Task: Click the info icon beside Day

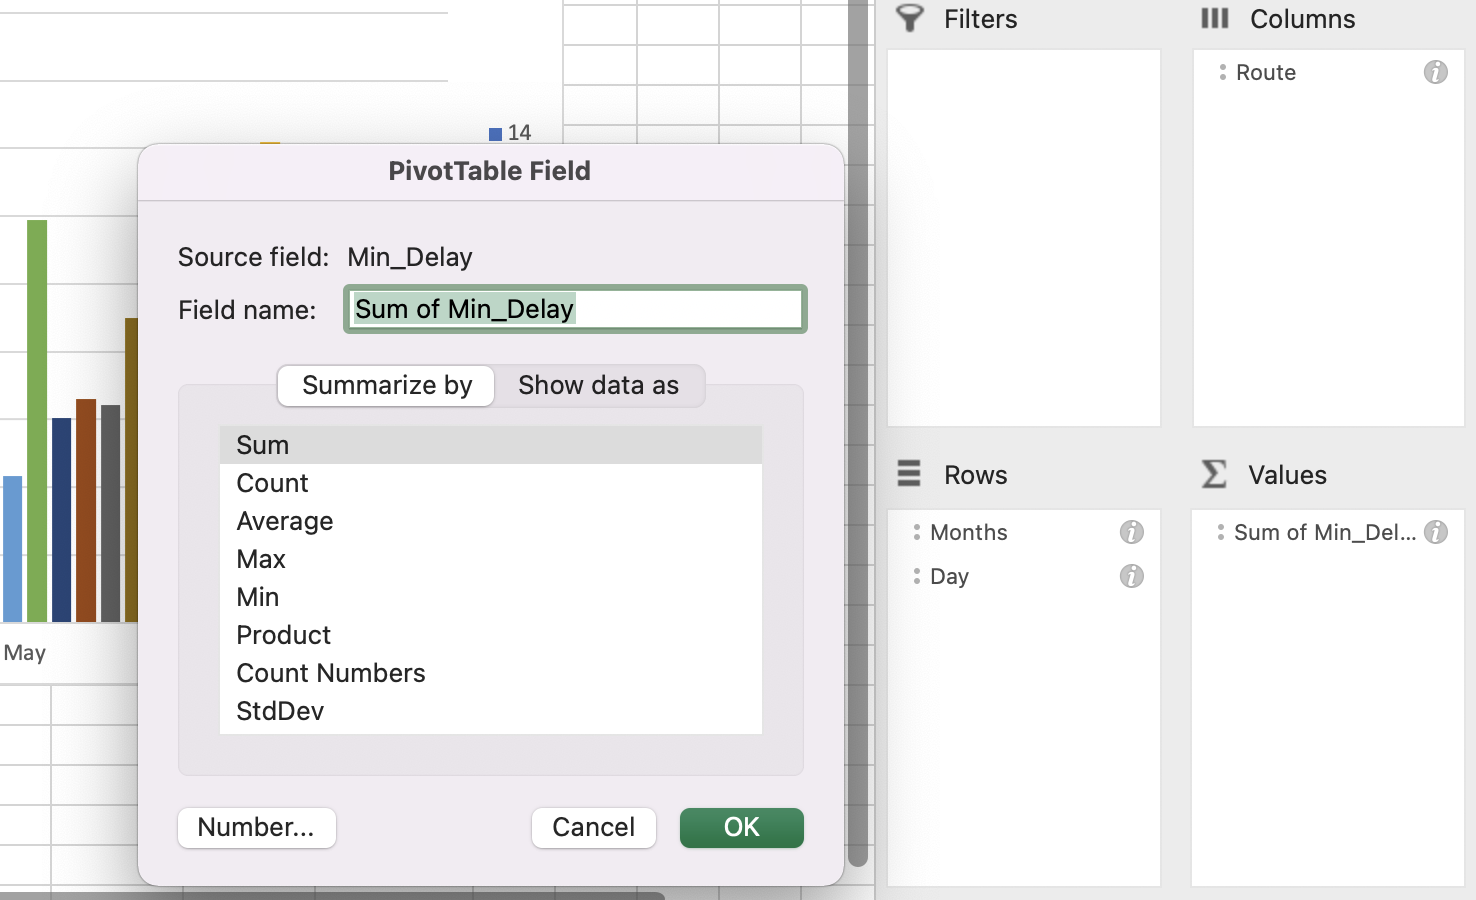Action: coord(1131,576)
